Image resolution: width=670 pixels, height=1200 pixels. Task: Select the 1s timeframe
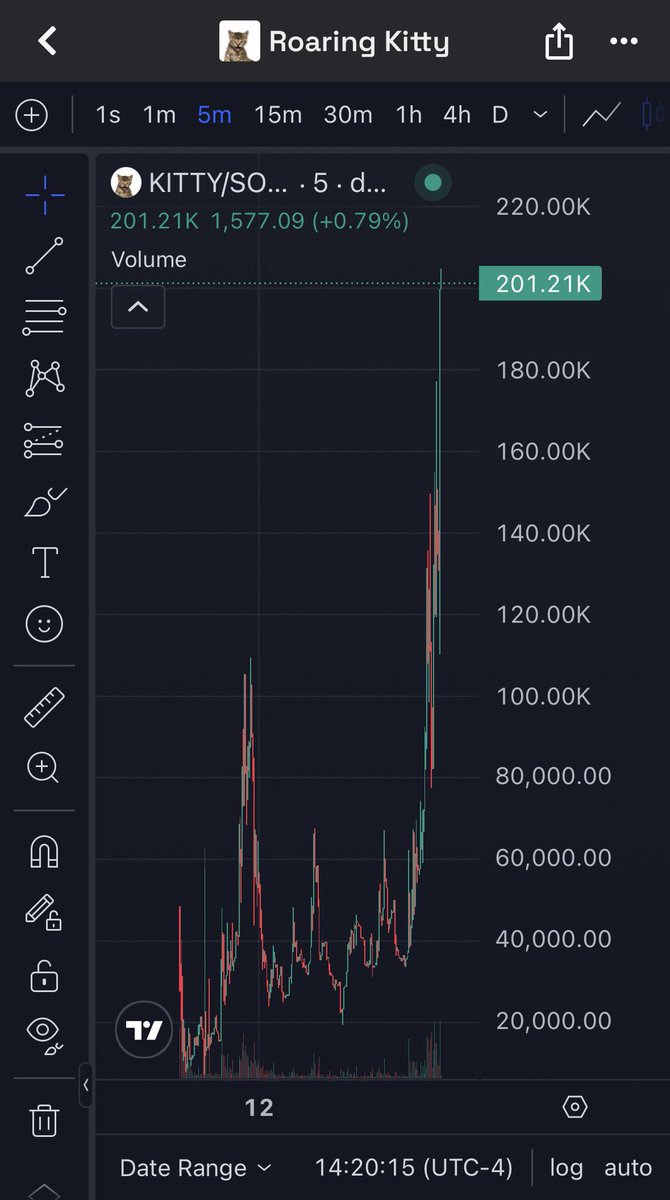pos(108,115)
